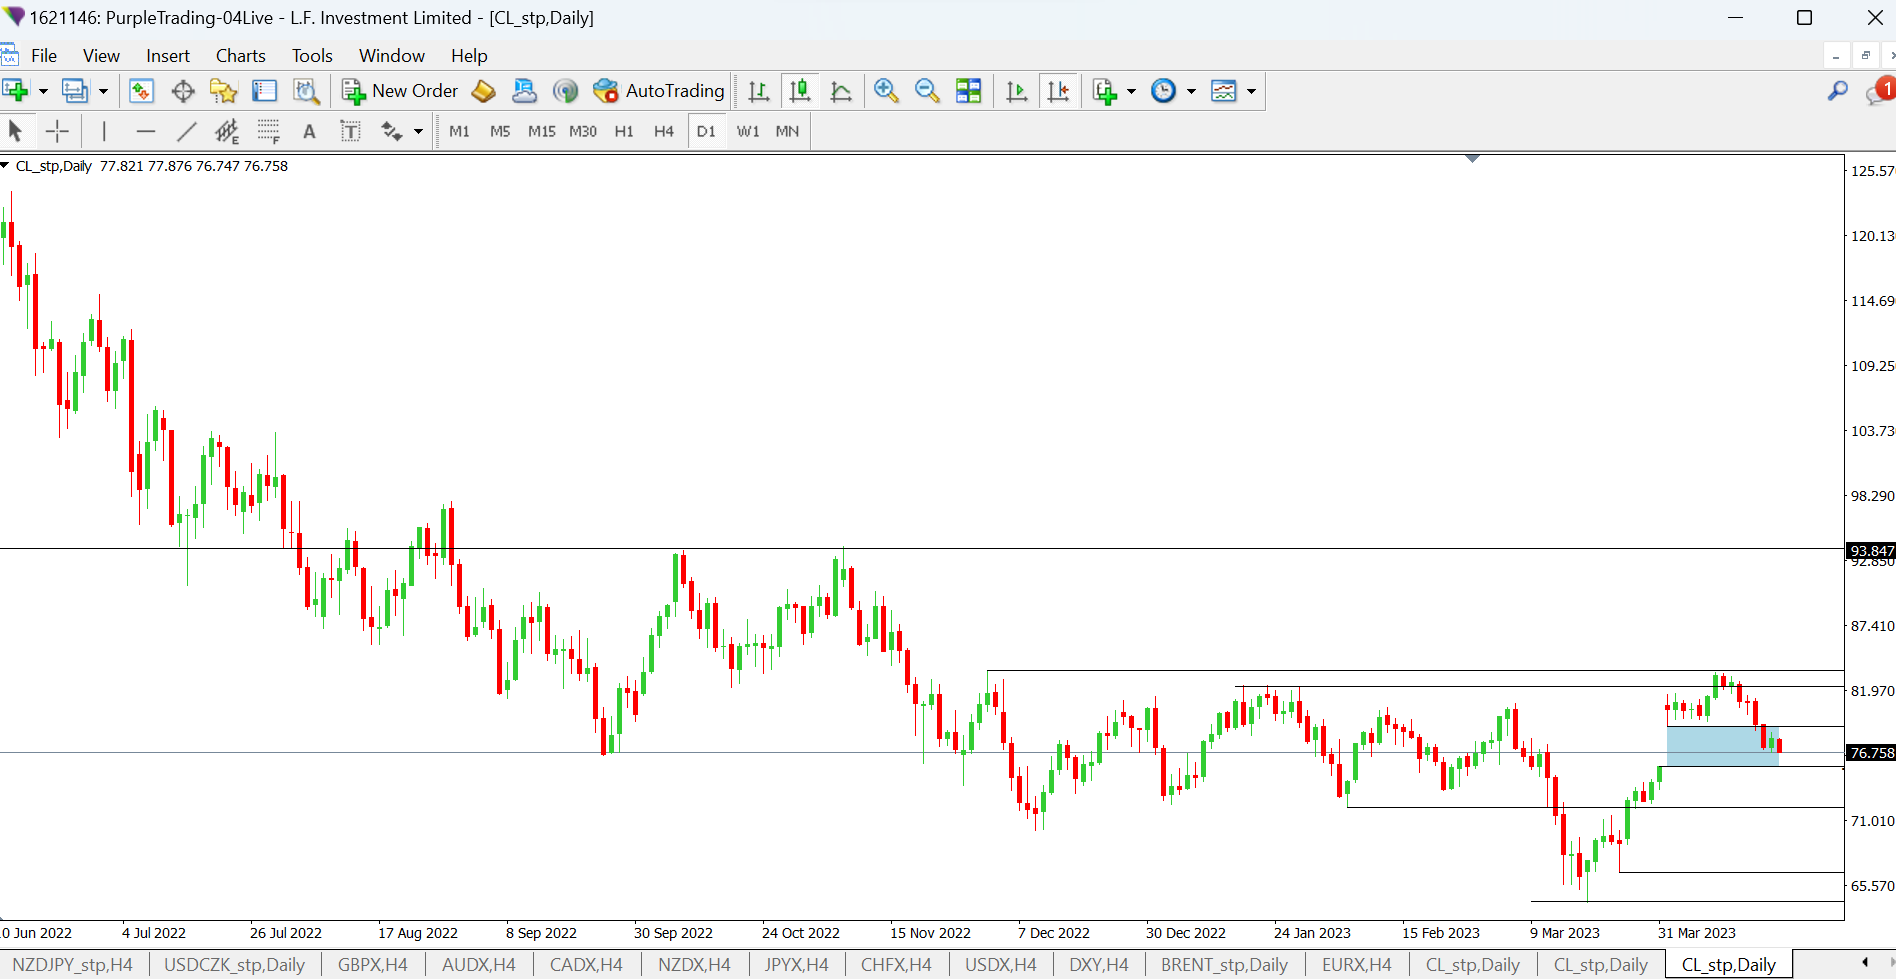Switch to the BRENT_stp,Daily chart tab

point(1224,965)
